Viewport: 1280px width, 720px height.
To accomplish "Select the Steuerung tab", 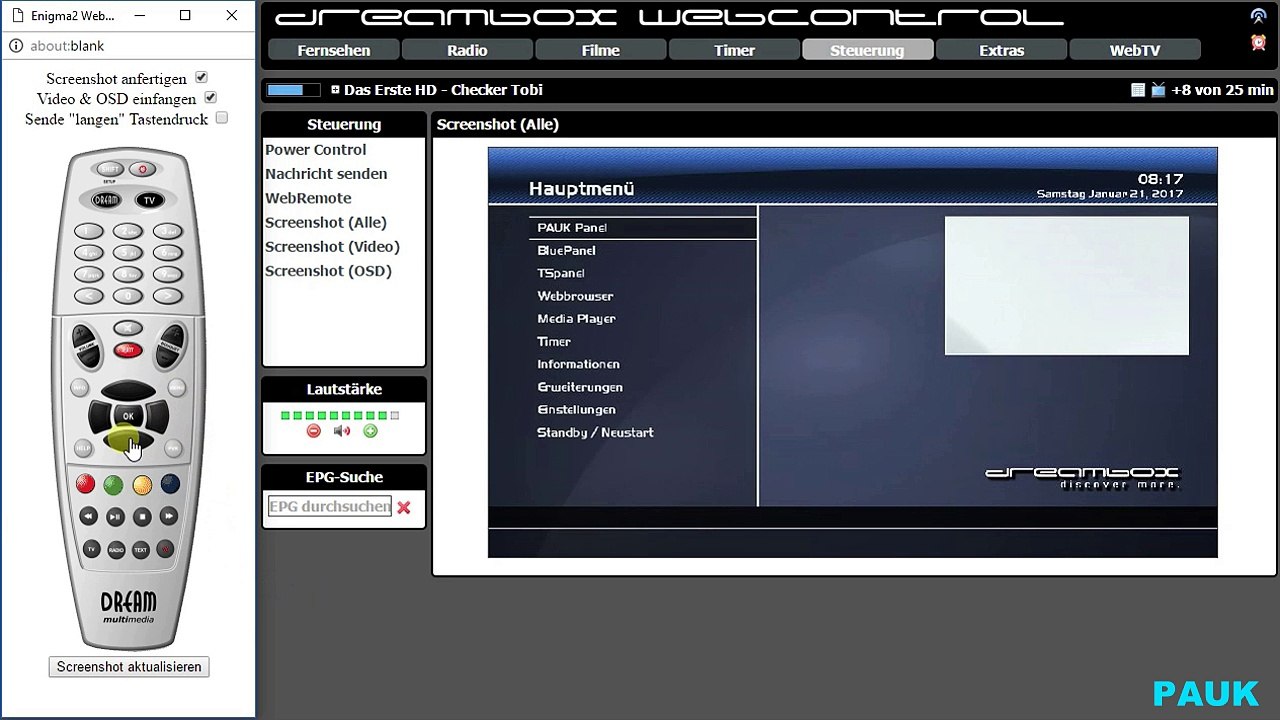I will (867, 50).
